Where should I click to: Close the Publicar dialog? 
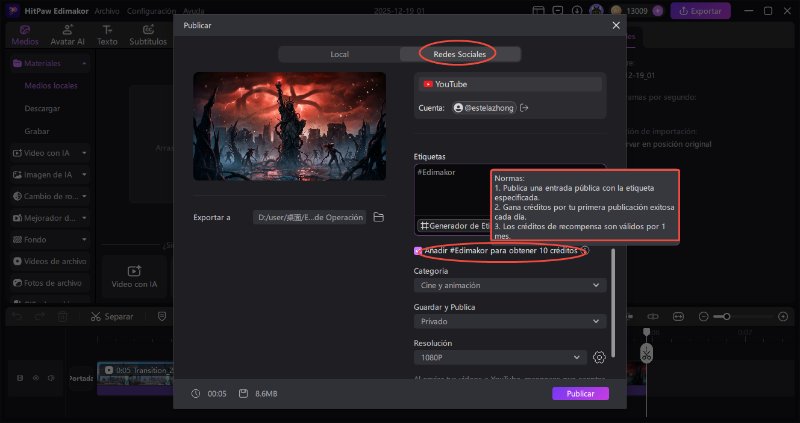pyautogui.click(x=616, y=26)
